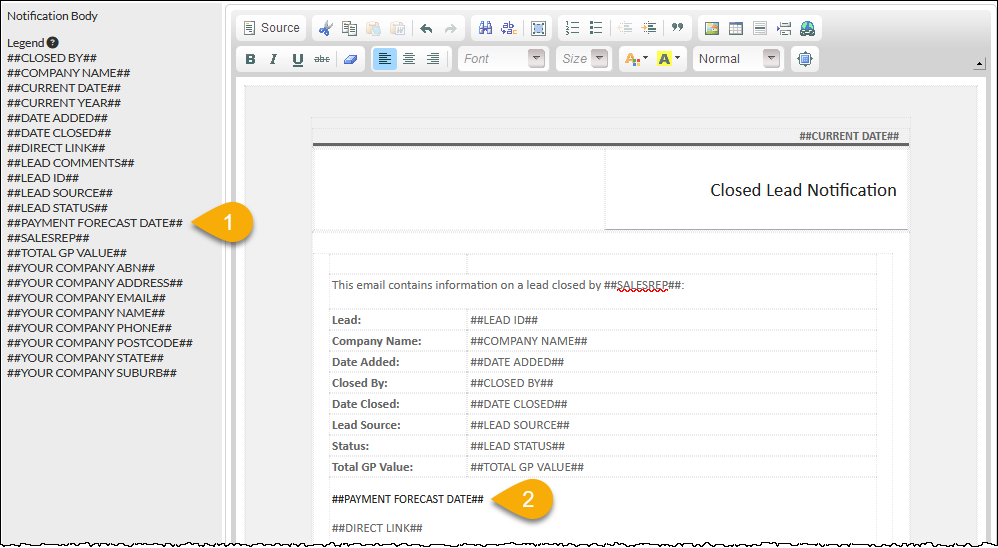Screen dimensions: 998x548
Task: Click the Source view button
Action: pyautogui.click(x=271, y=28)
